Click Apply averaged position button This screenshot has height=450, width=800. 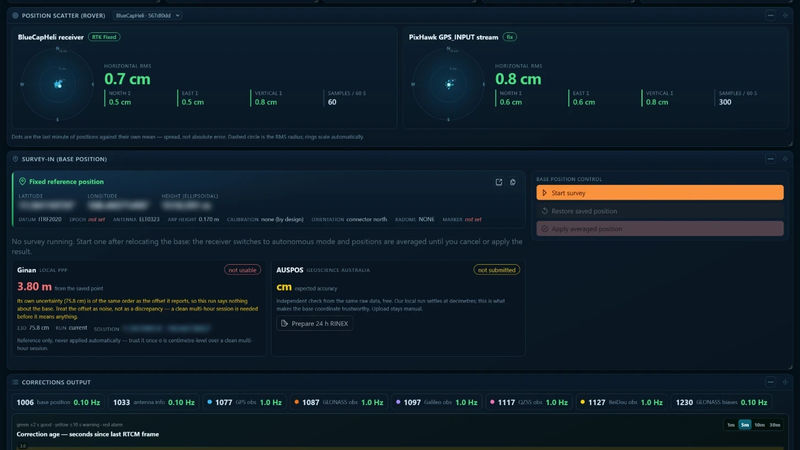pos(660,229)
